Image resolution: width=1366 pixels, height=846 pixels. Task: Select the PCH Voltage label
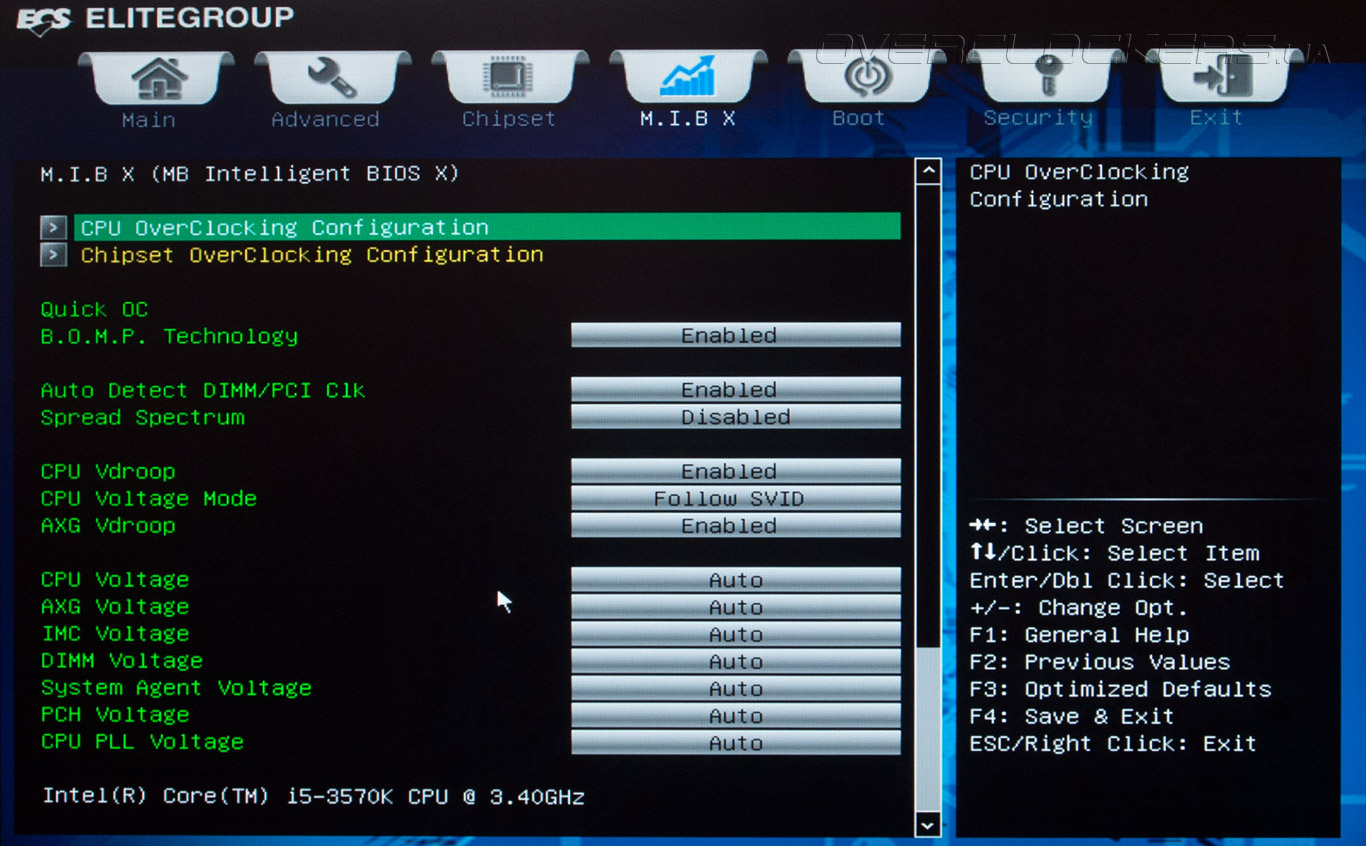115,715
